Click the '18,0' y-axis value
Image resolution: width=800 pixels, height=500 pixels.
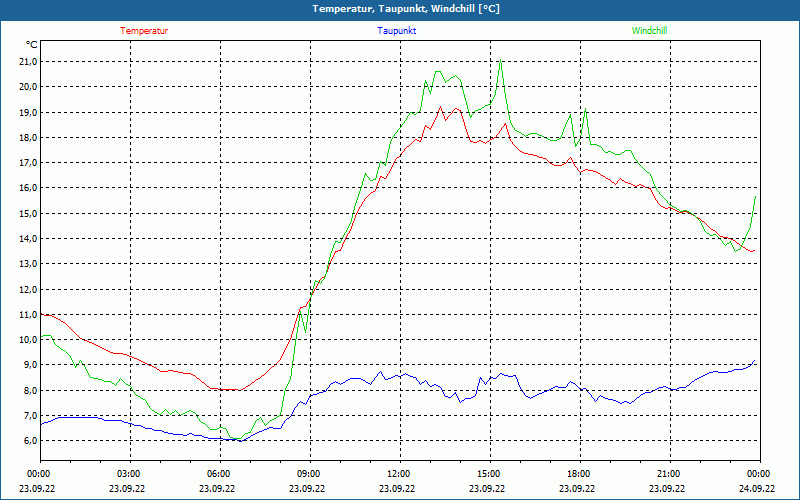(28, 137)
